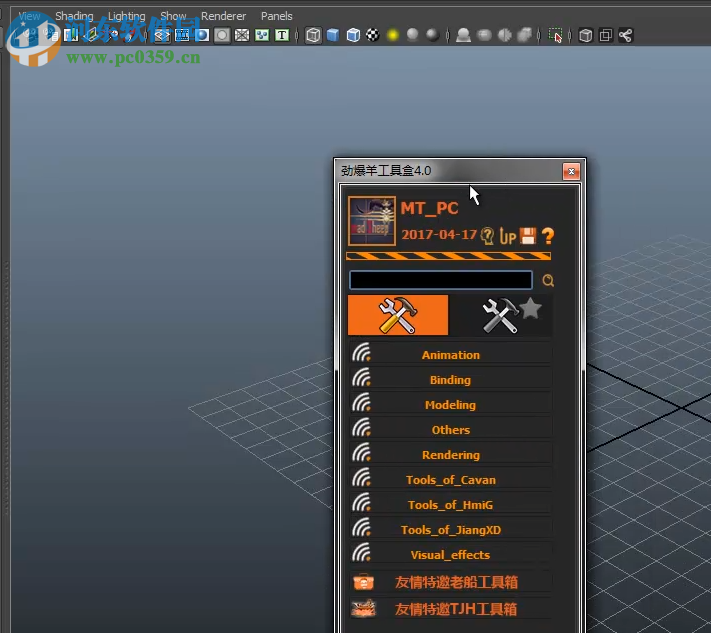Open the Renderer menu
The width and height of the screenshot is (711, 633).
coord(224,16)
